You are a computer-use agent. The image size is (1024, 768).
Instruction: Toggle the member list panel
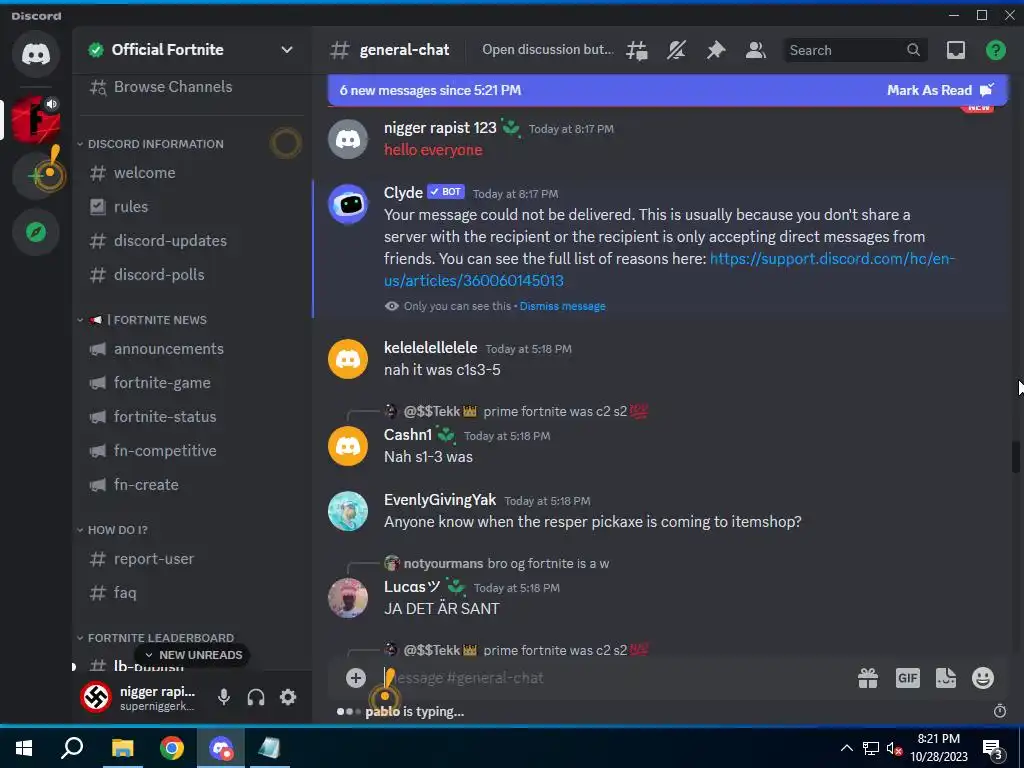coord(756,50)
